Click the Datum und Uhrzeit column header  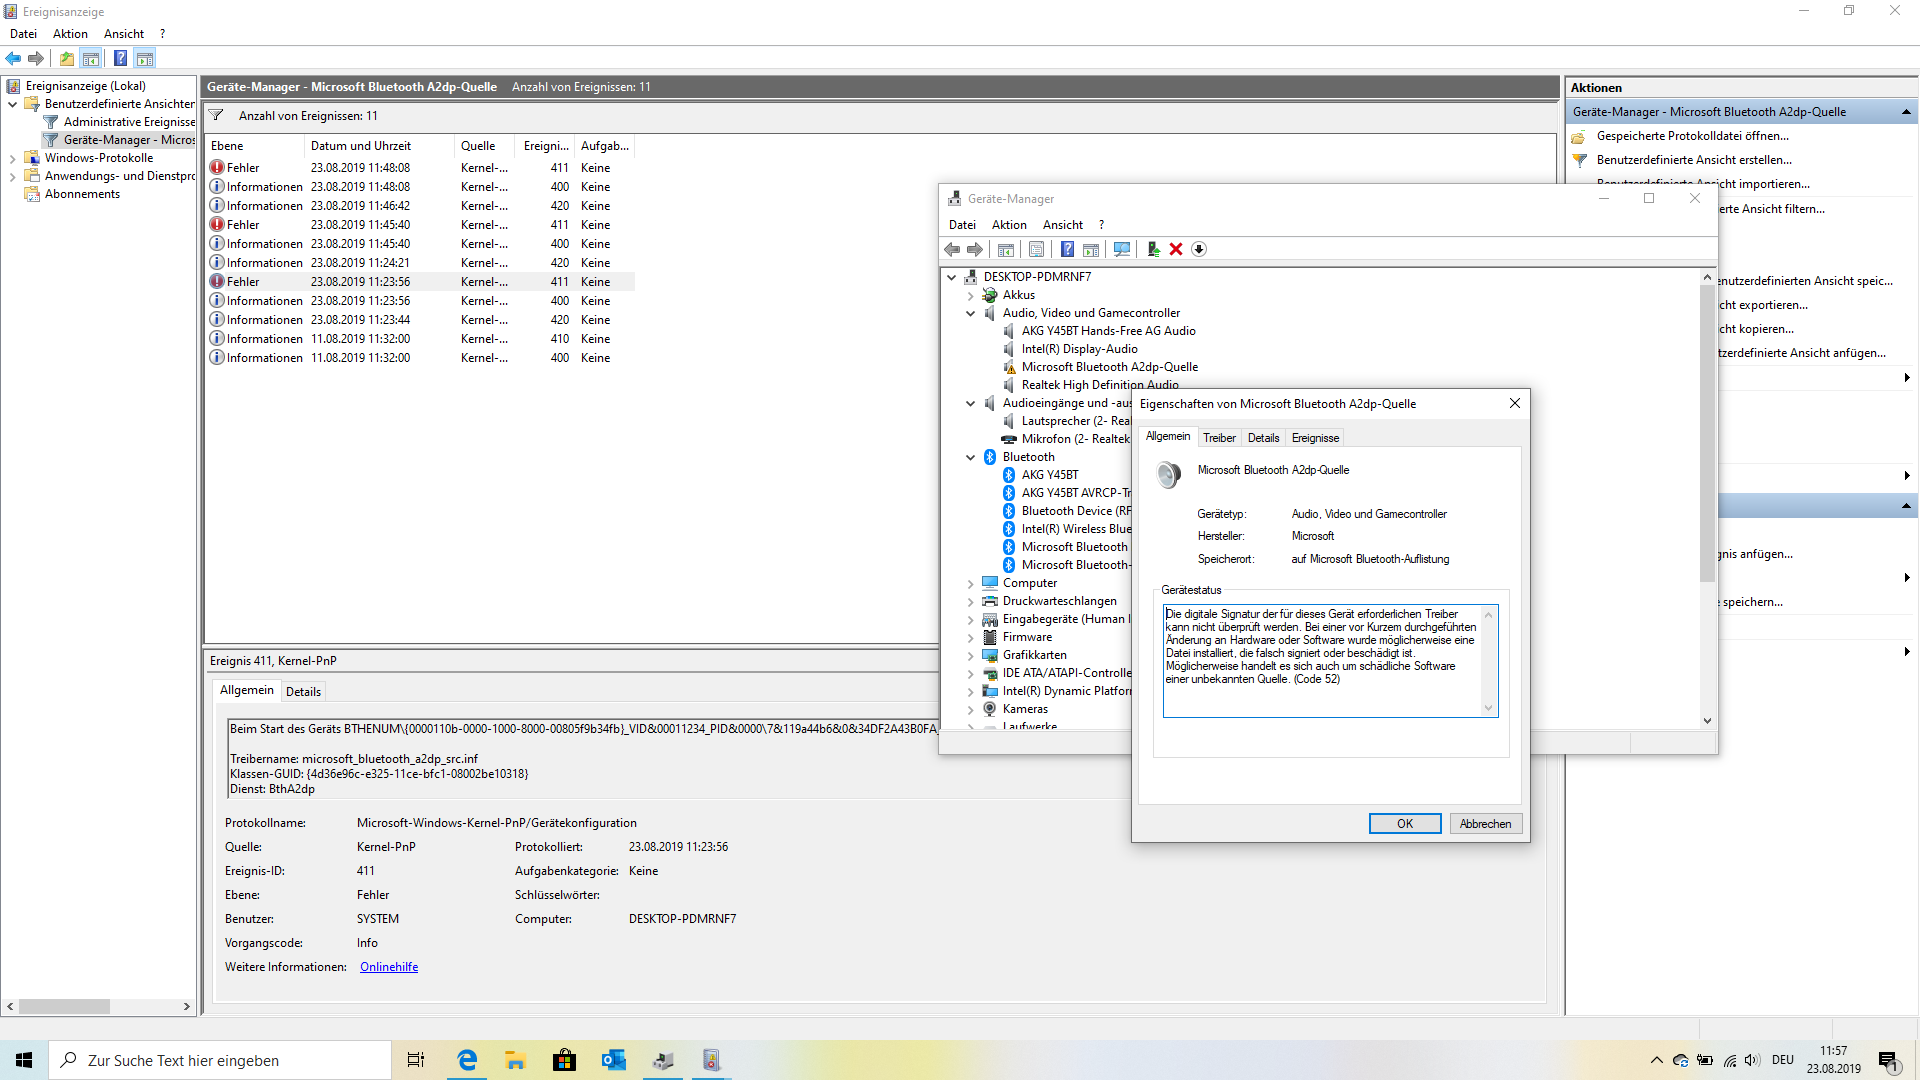point(378,146)
